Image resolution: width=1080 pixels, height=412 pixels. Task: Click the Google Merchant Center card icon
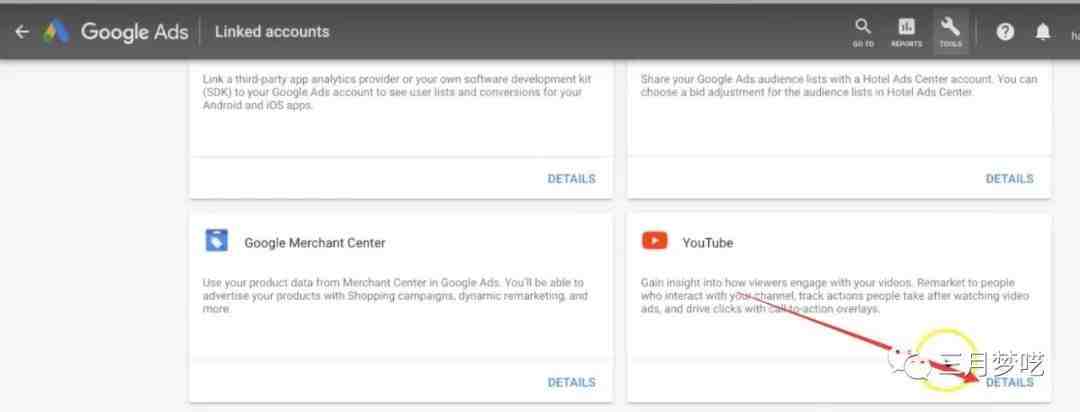coord(217,241)
